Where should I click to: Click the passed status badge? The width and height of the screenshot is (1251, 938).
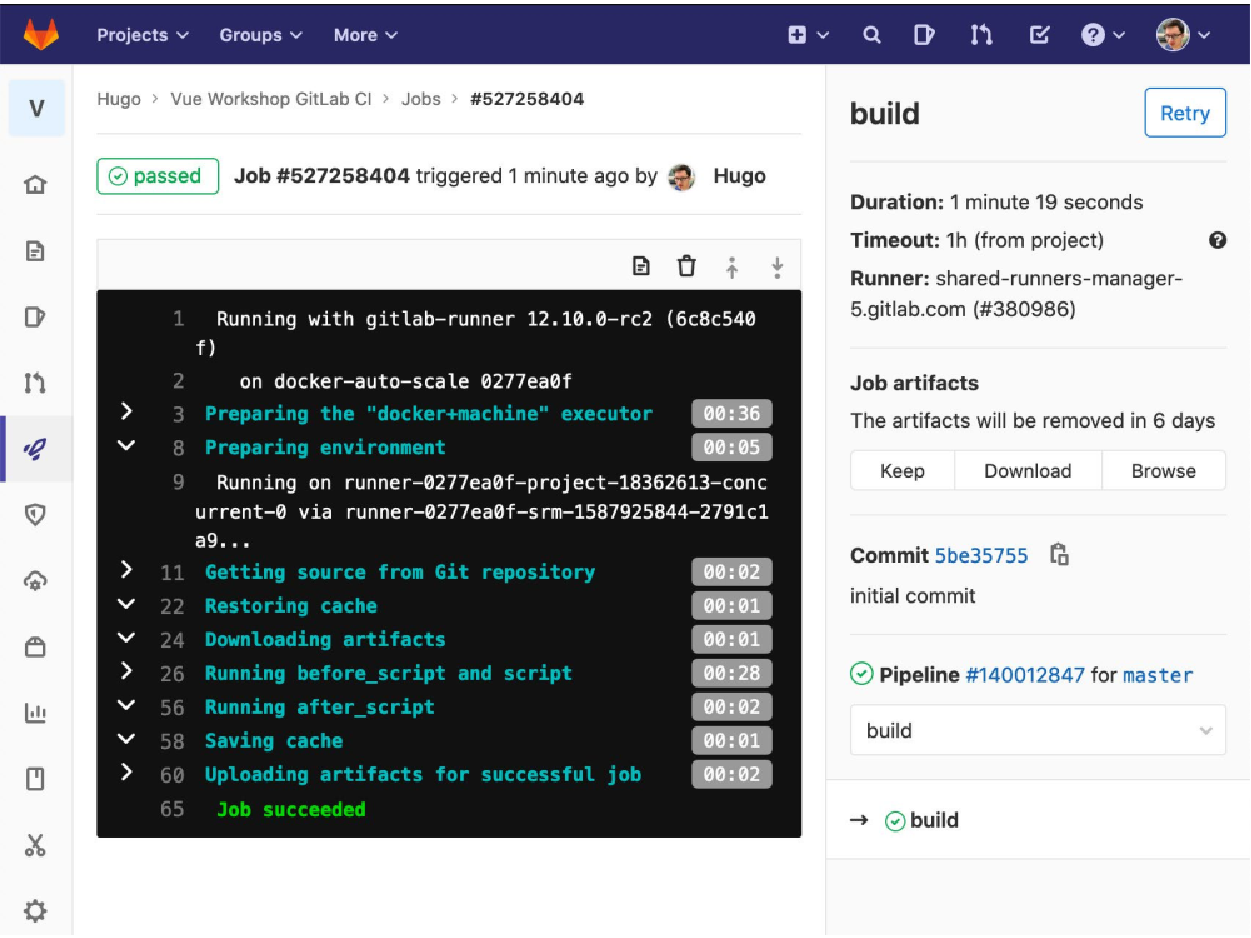point(158,176)
